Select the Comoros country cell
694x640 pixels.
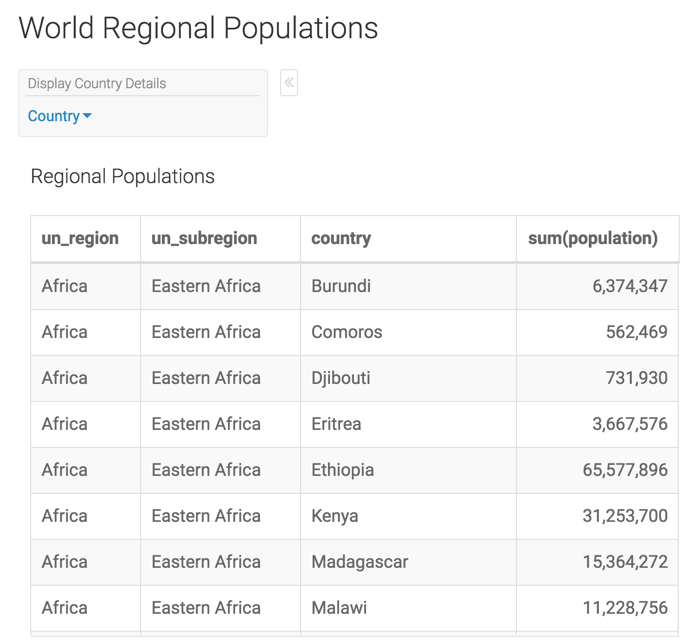click(x=347, y=332)
